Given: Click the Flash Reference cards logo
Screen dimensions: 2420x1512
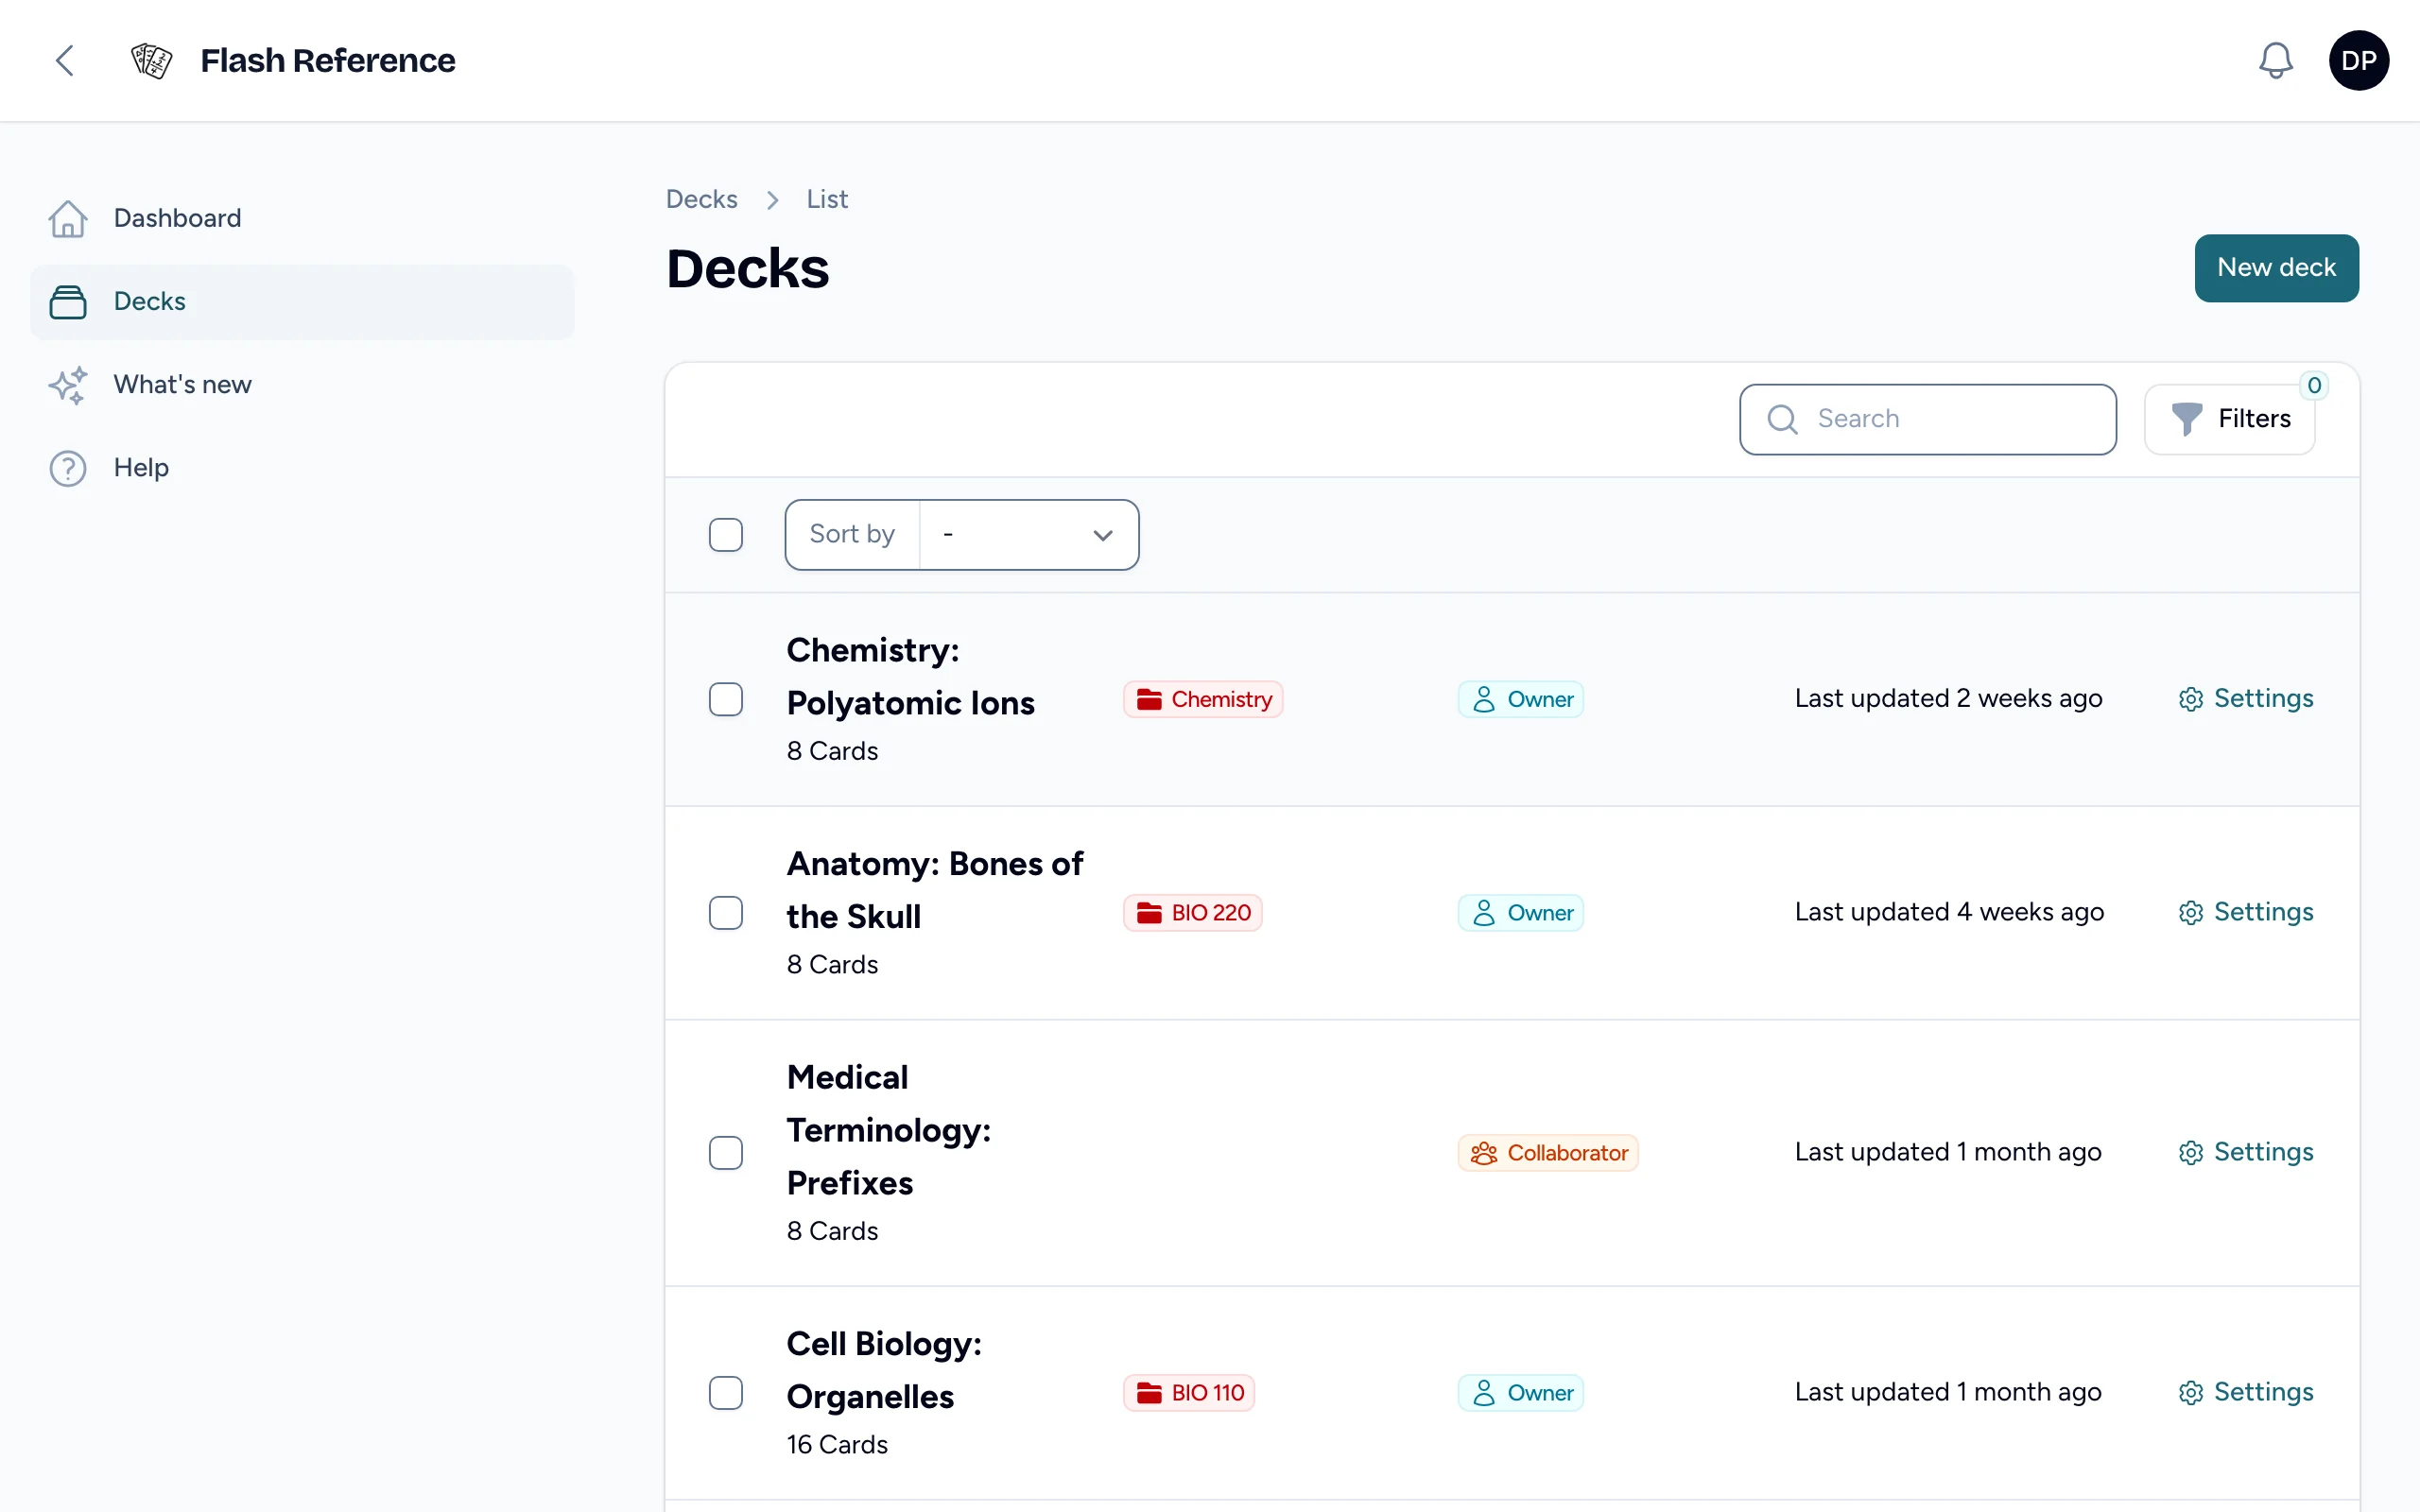Looking at the screenshot, I should (152, 60).
